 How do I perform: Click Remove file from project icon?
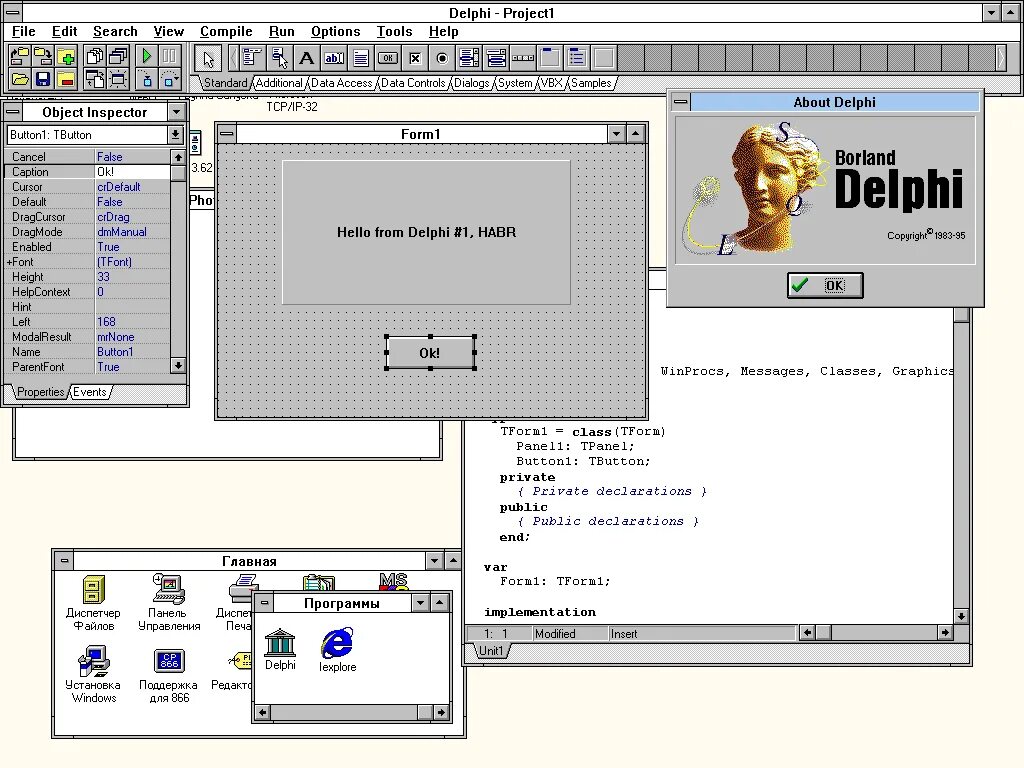66,80
